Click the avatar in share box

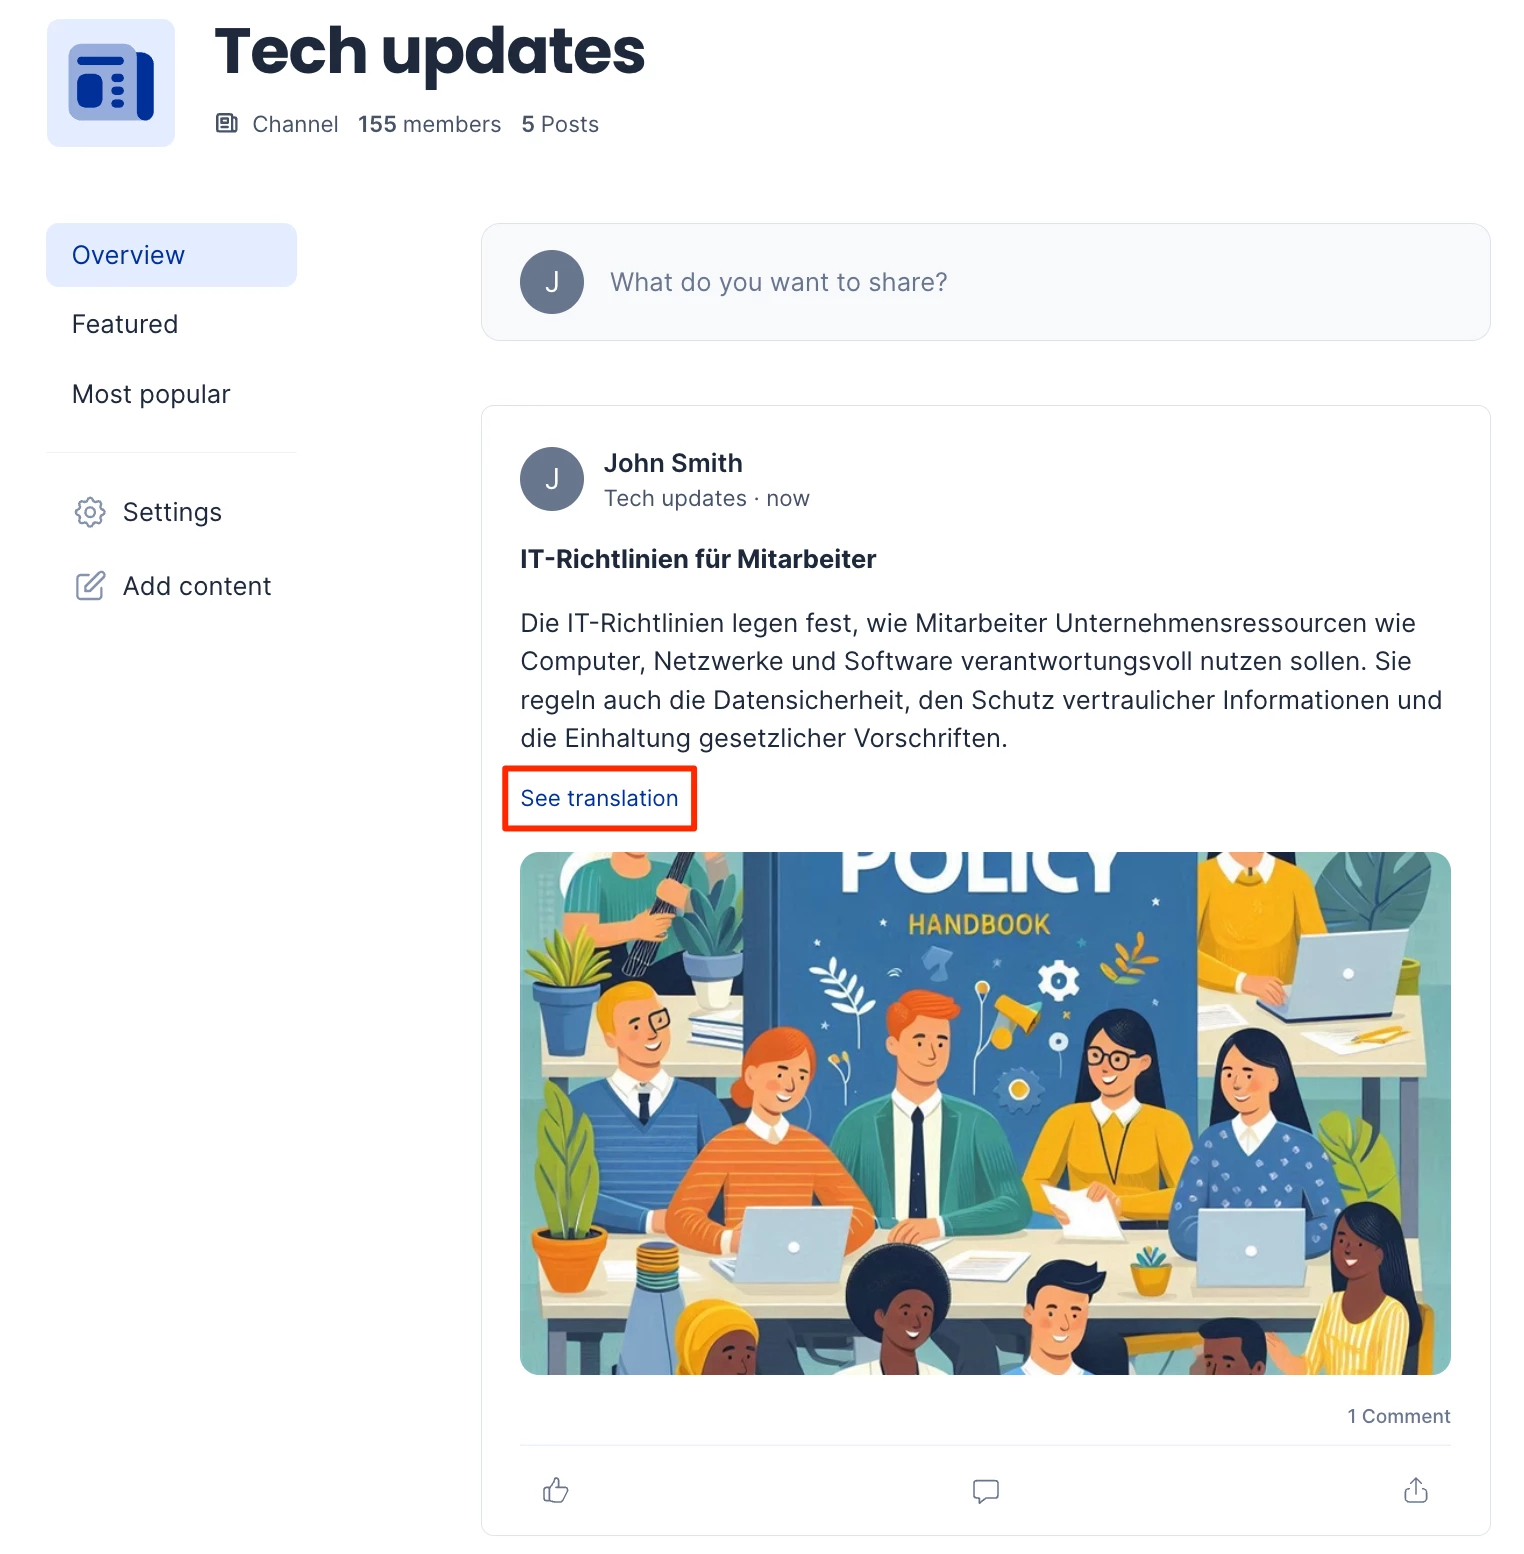(552, 282)
